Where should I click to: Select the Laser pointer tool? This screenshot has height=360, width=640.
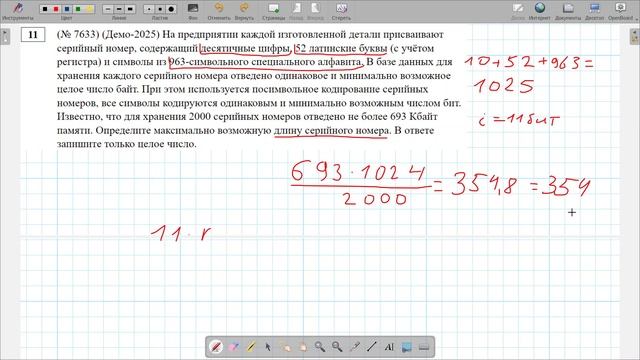tap(354, 347)
